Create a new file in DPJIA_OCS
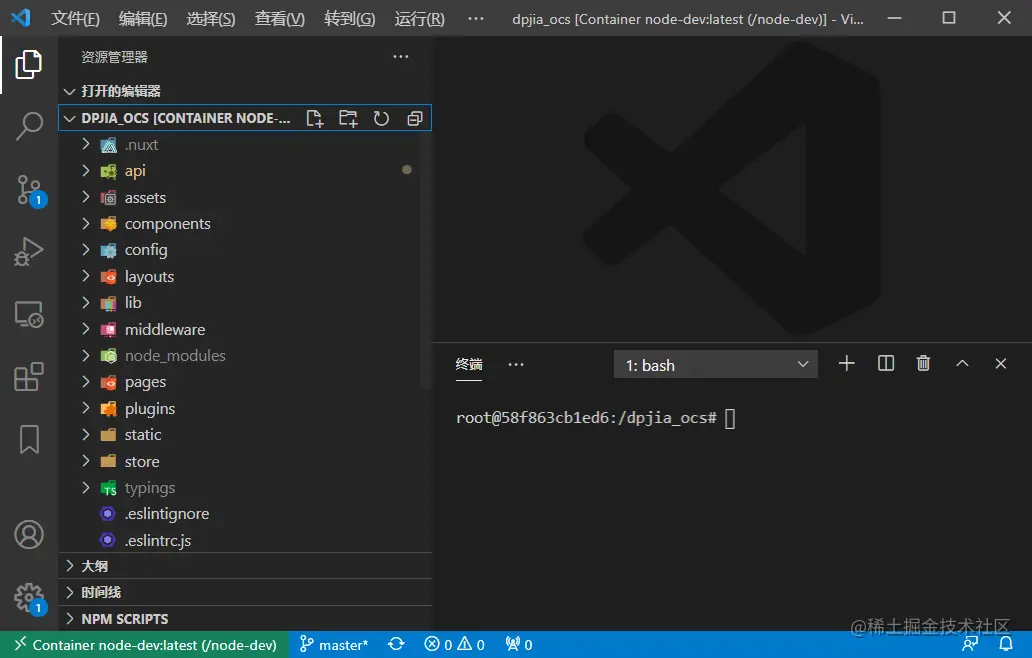 [x=315, y=118]
